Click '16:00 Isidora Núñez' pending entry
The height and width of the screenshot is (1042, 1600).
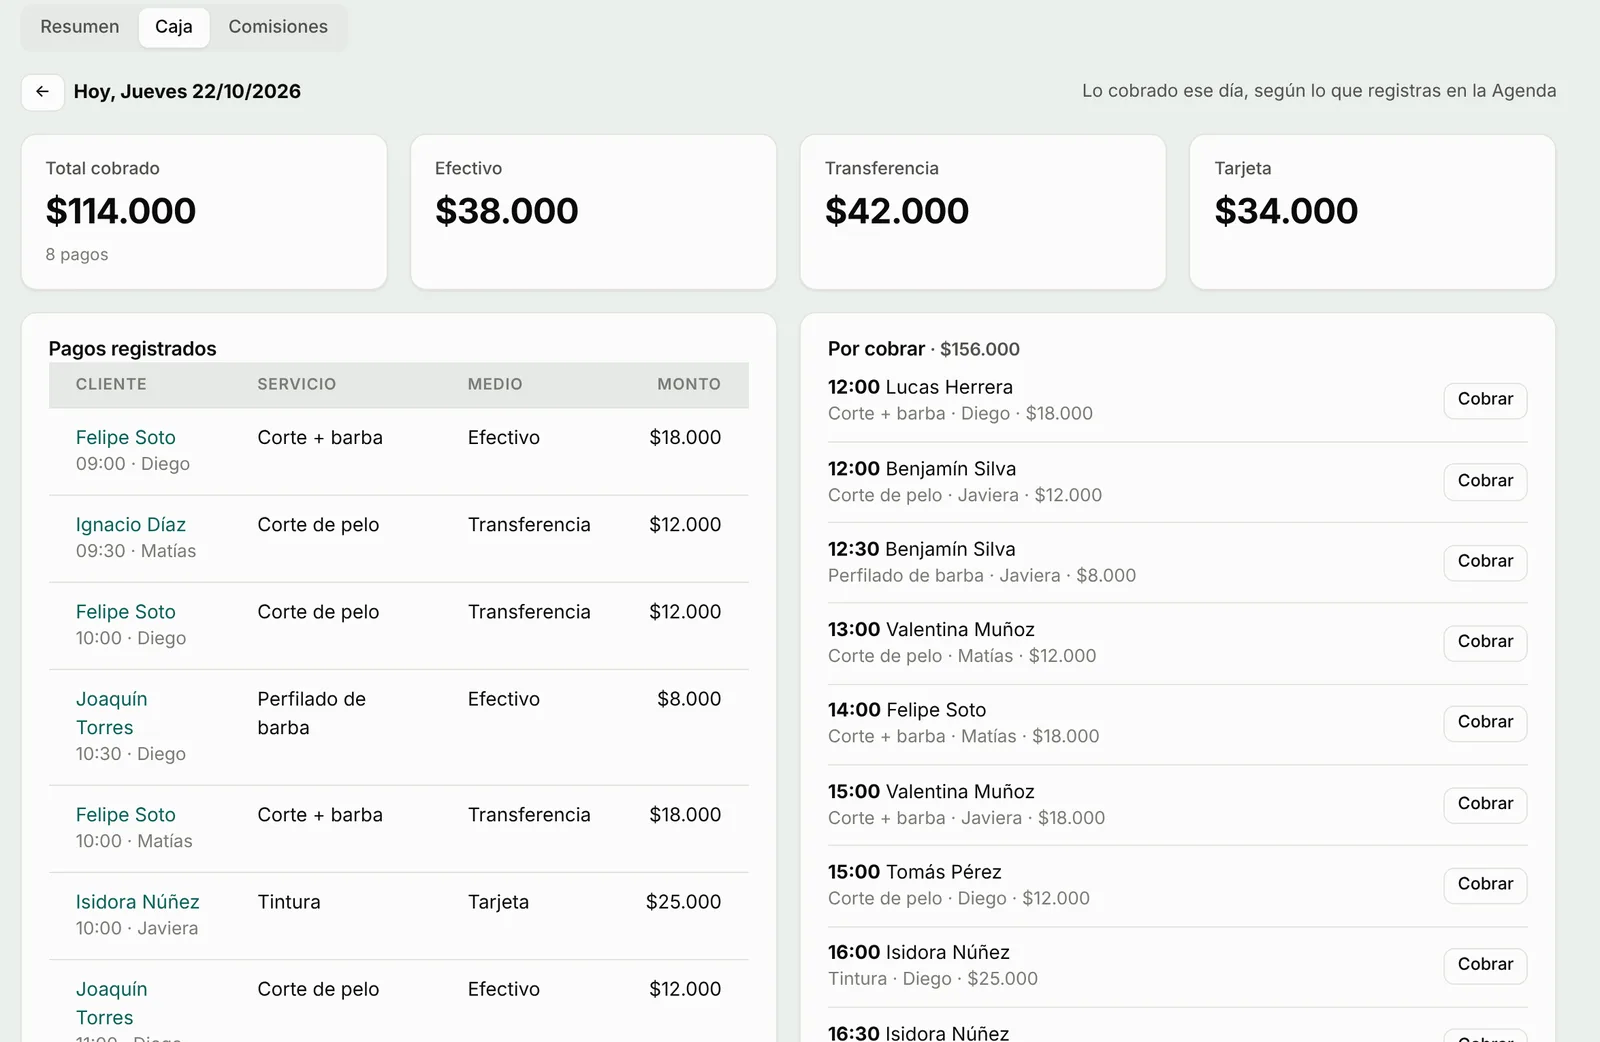(x=919, y=953)
